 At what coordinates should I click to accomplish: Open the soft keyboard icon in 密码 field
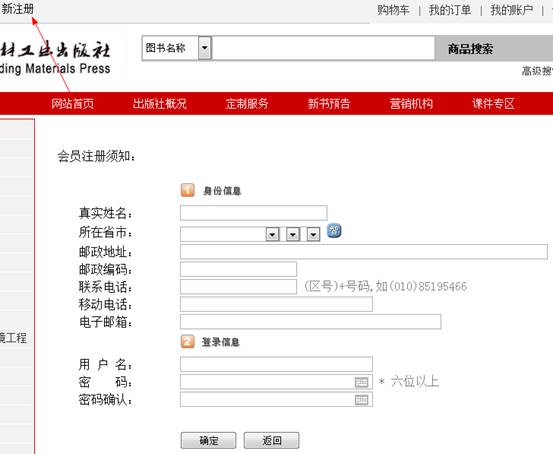(x=361, y=382)
